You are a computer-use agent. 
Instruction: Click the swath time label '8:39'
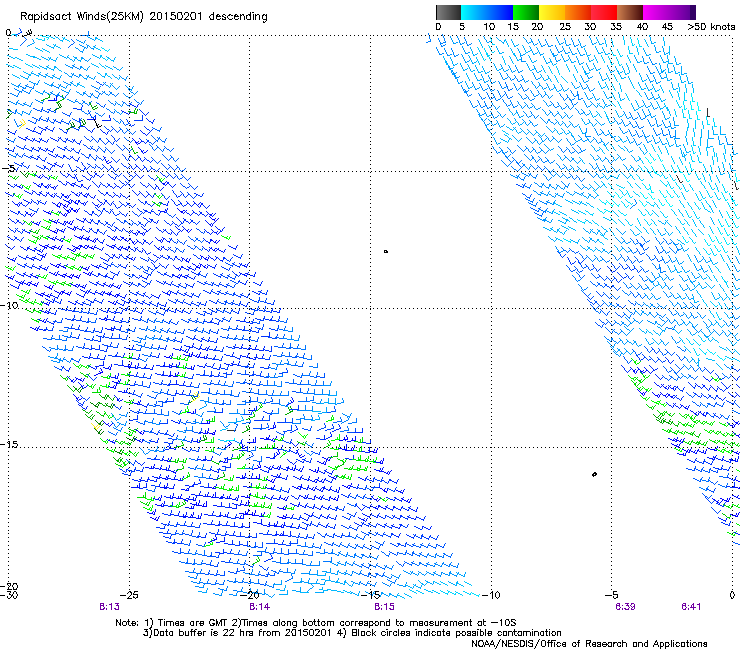pyautogui.click(x=625, y=607)
